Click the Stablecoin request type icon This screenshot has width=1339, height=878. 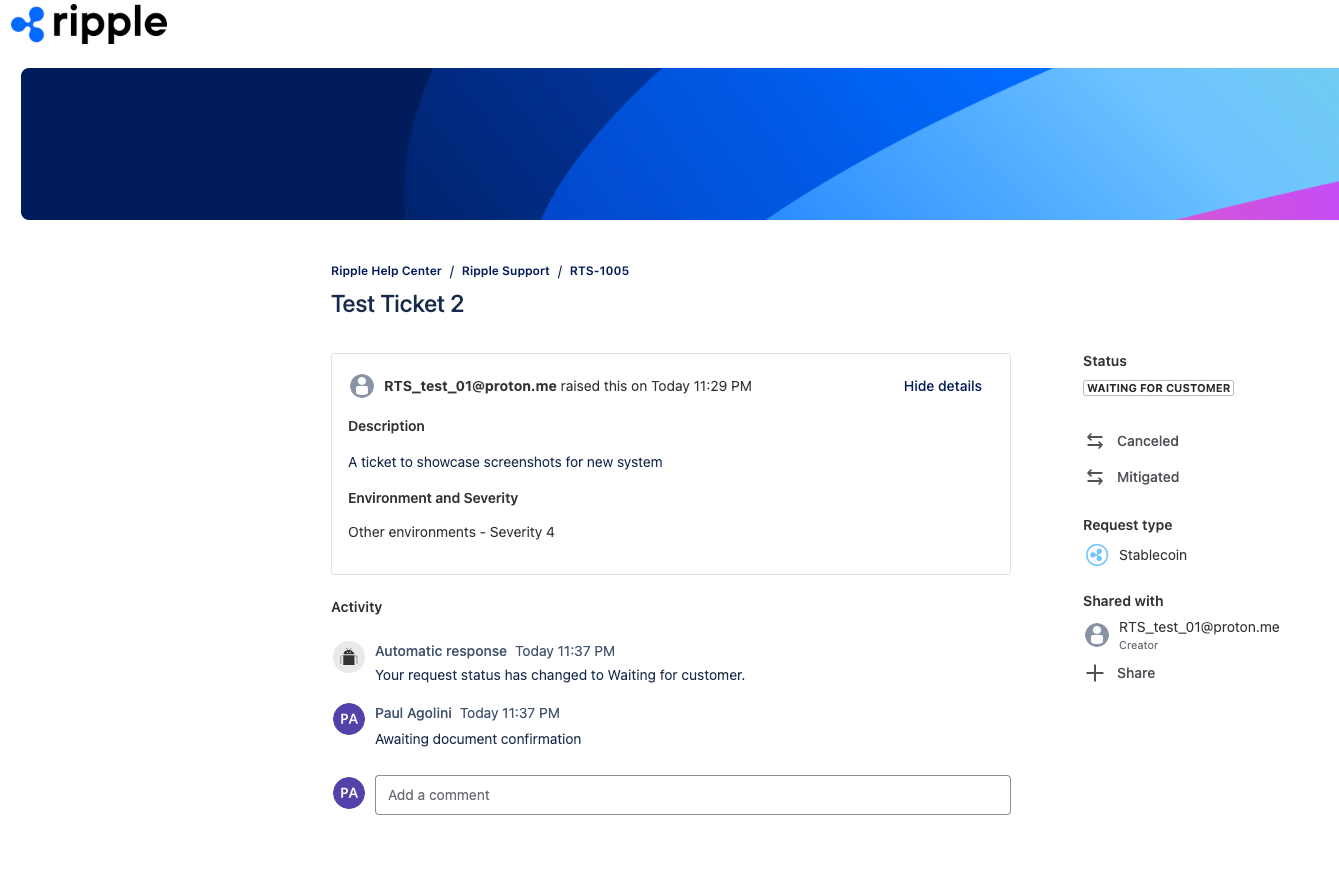point(1097,555)
